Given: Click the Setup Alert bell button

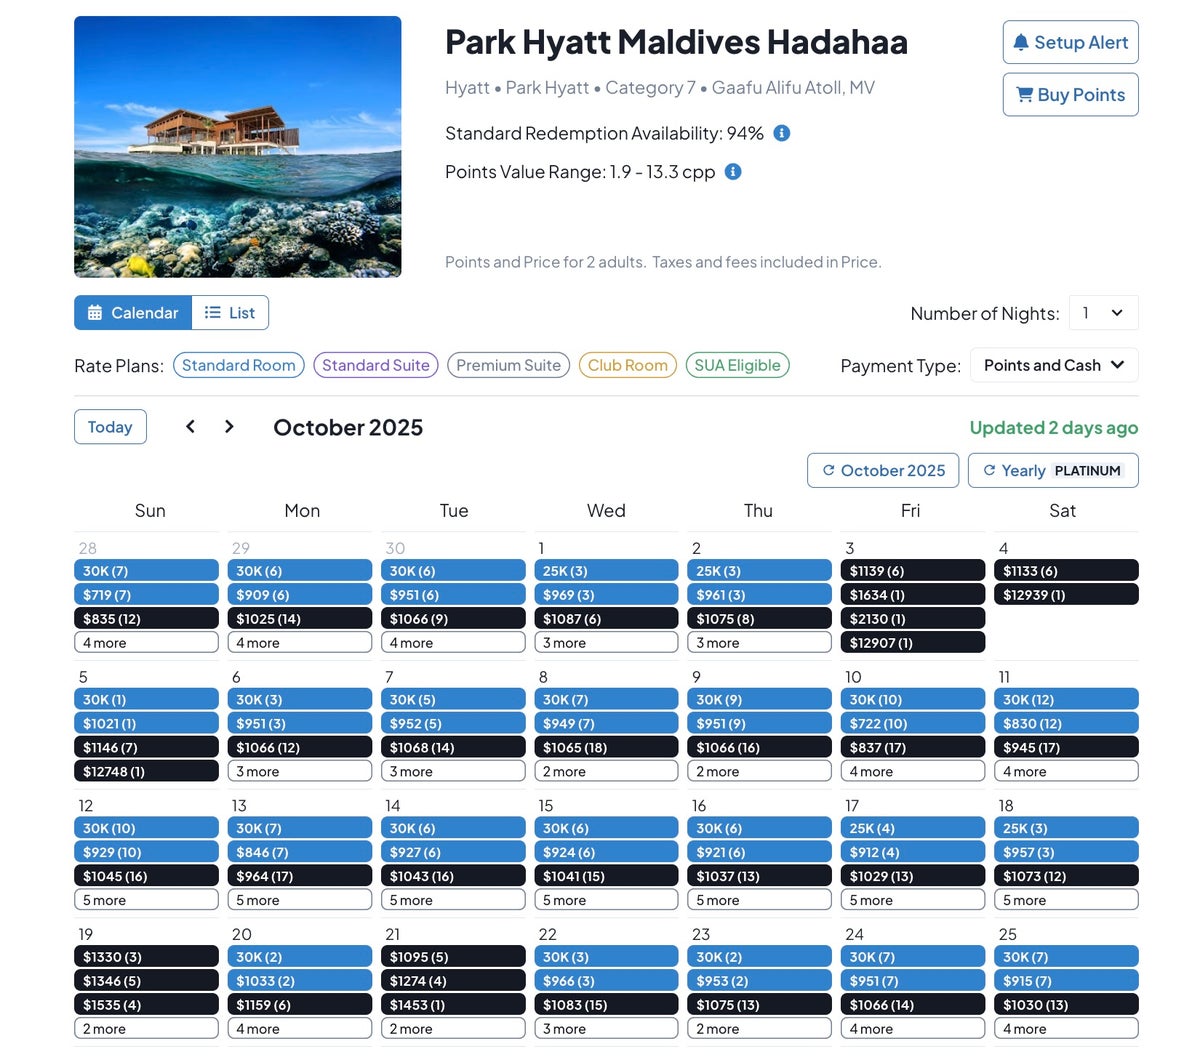Looking at the screenshot, I should point(1070,43).
